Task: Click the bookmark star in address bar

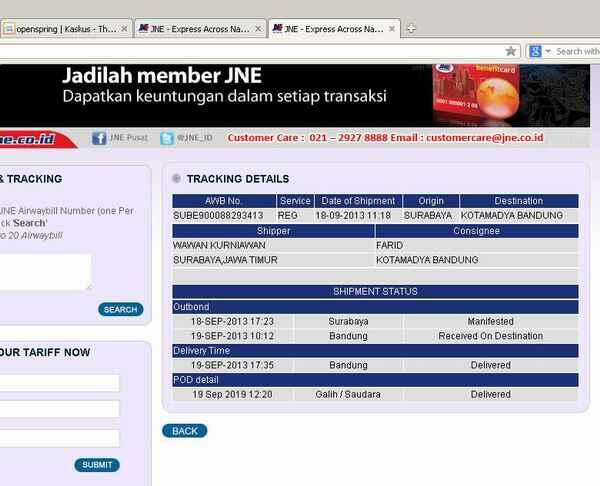Action: click(x=511, y=51)
